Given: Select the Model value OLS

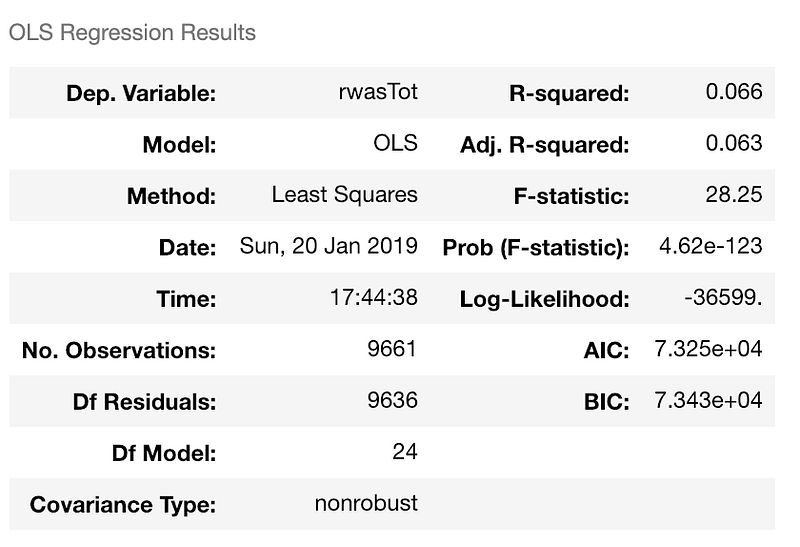Looking at the screenshot, I should click(x=393, y=144).
